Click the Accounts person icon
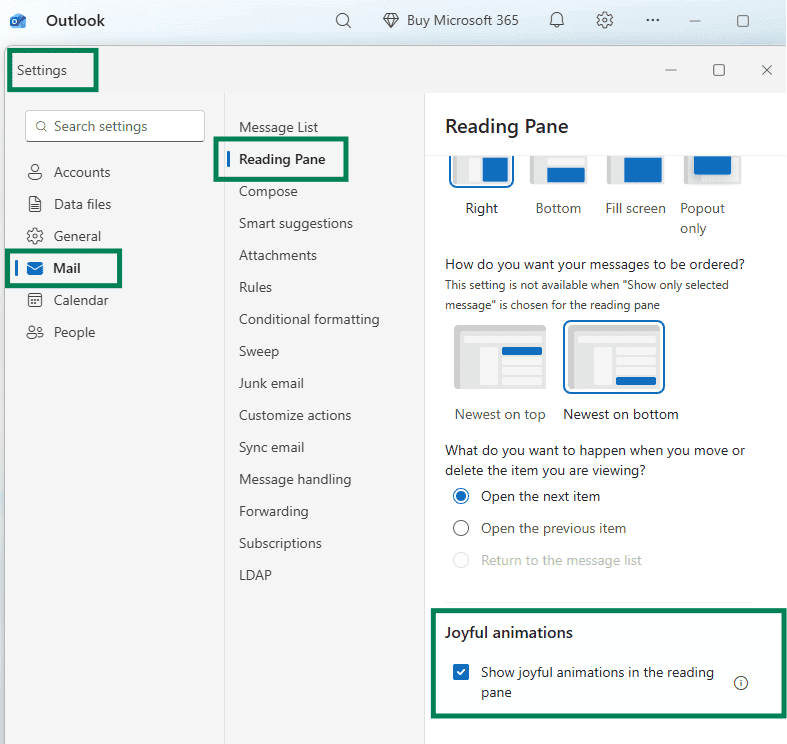Viewport: 787px width, 744px height. coord(35,172)
